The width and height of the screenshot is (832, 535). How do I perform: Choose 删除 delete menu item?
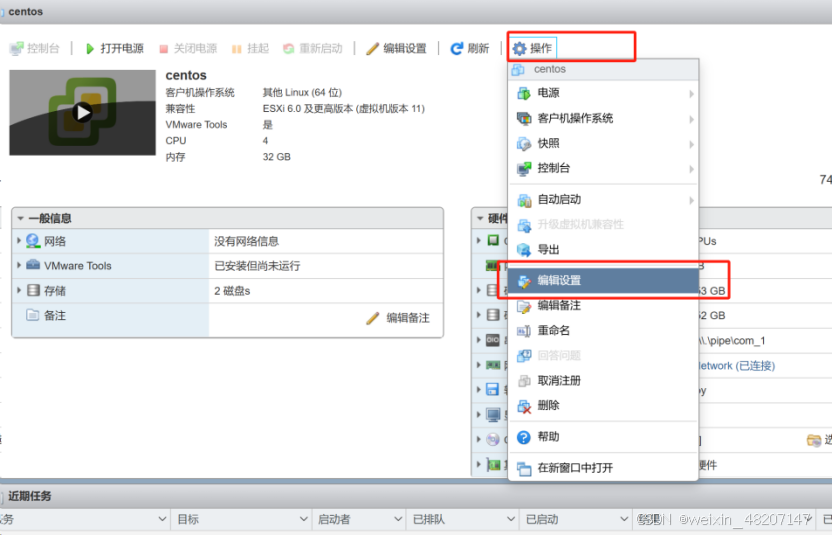pos(603,405)
